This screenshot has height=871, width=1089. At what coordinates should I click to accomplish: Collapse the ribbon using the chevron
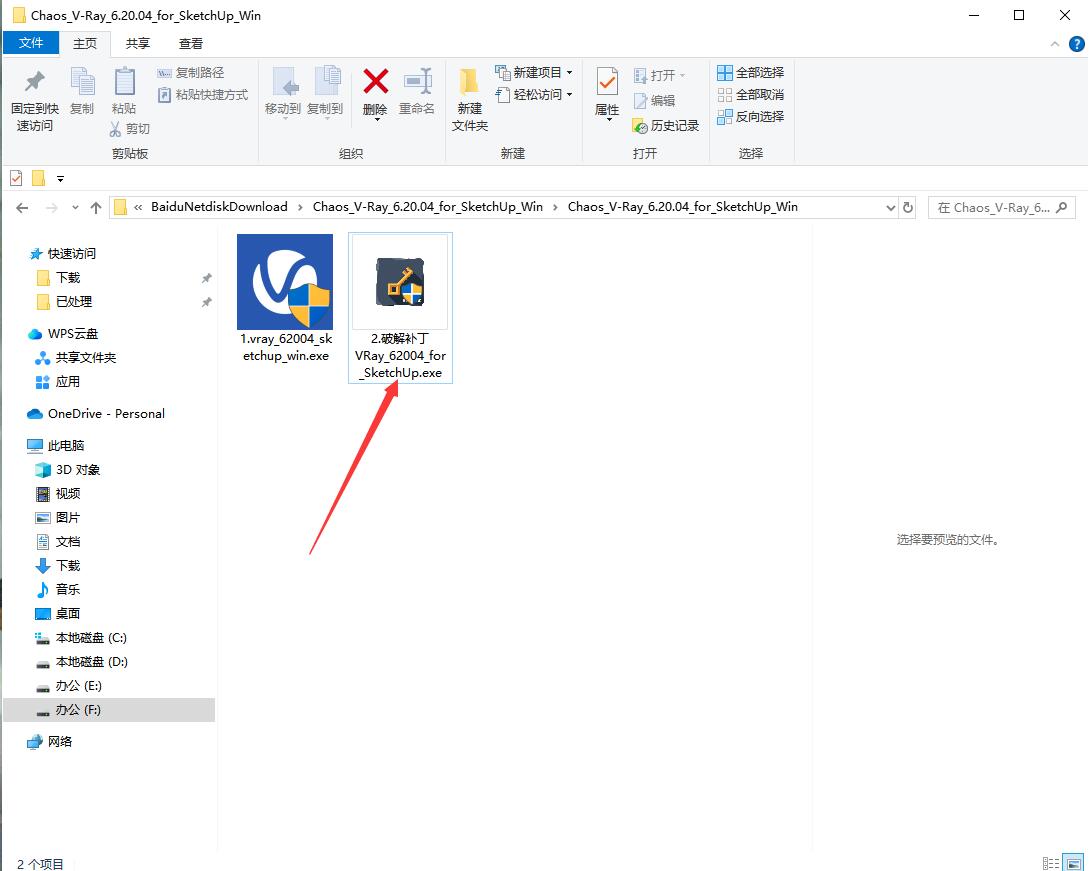1054,44
